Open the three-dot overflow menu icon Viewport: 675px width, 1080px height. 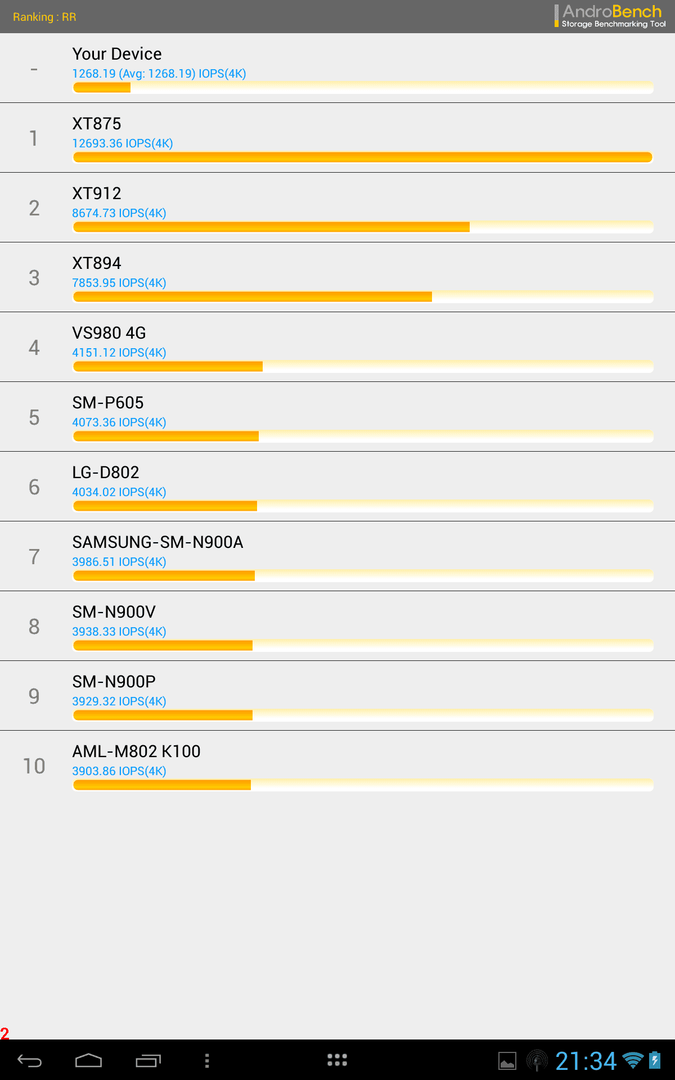pyautogui.click(x=207, y=1061)
